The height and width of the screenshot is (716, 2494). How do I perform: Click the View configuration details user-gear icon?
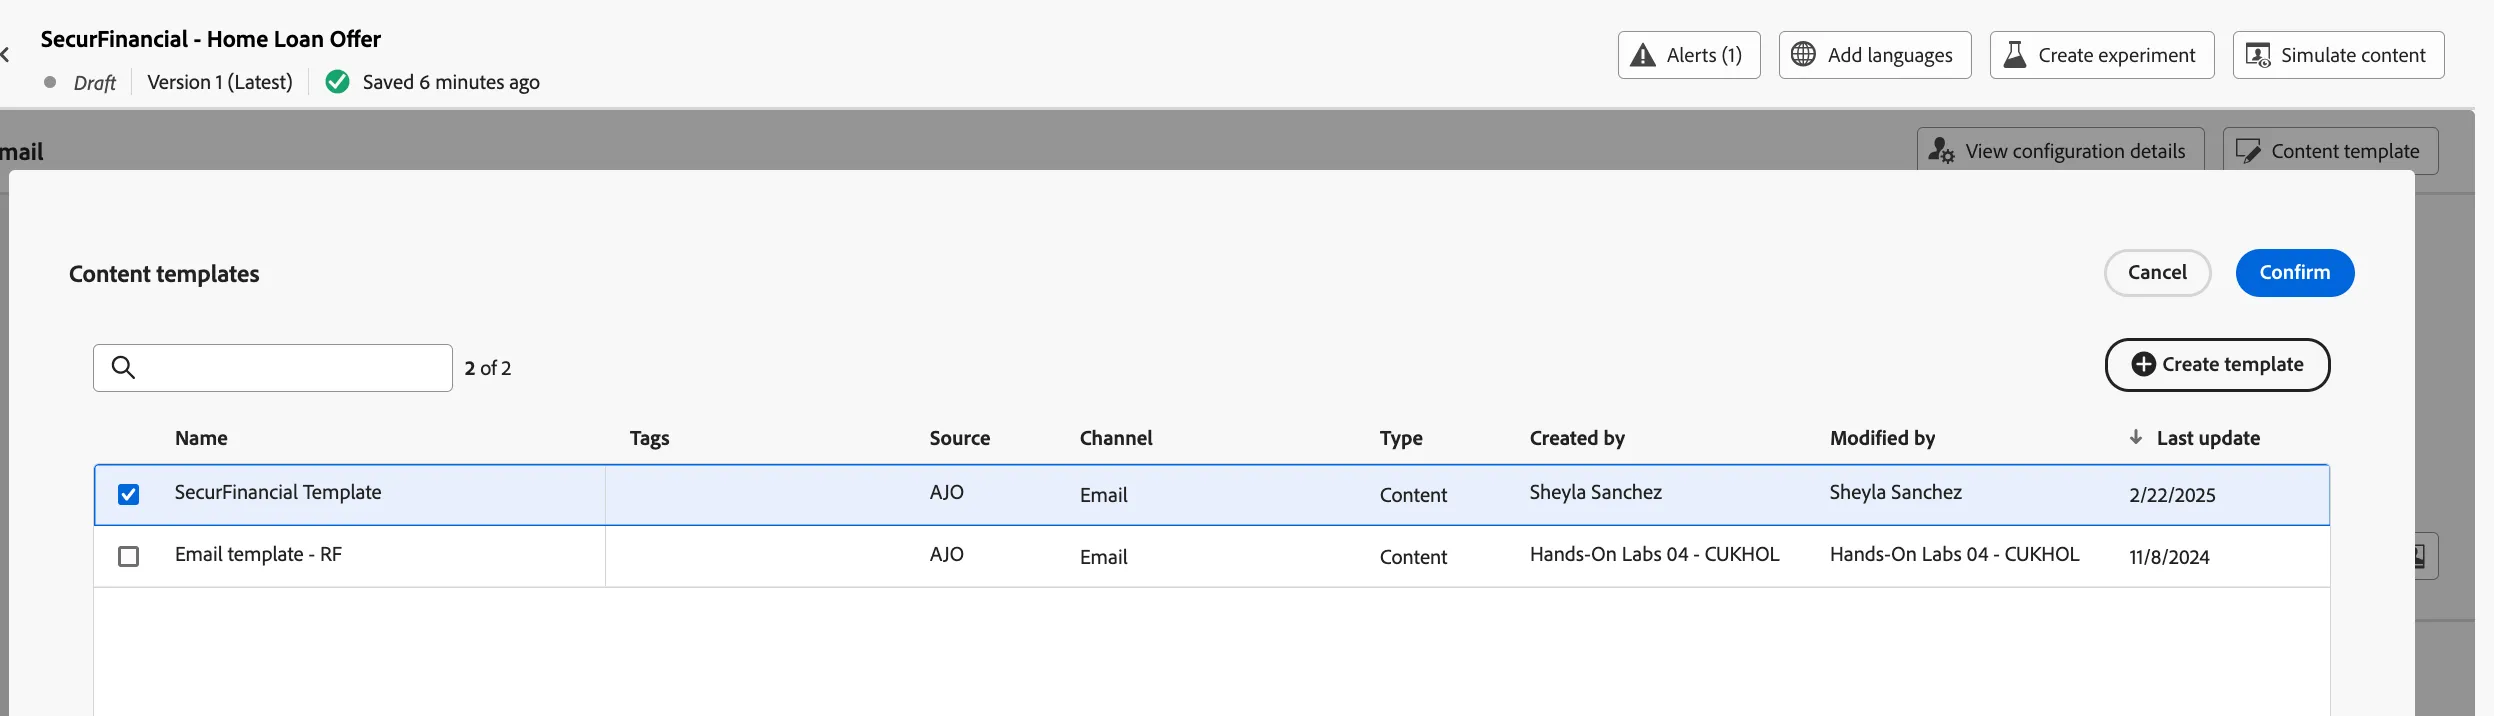(1941, 150)
